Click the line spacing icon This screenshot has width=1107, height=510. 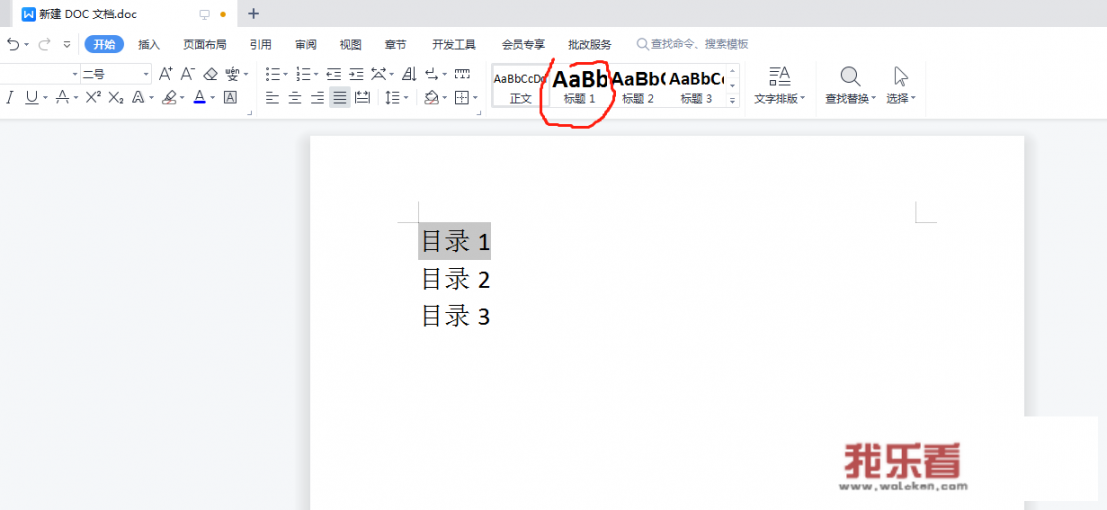[x=393, y=97]
